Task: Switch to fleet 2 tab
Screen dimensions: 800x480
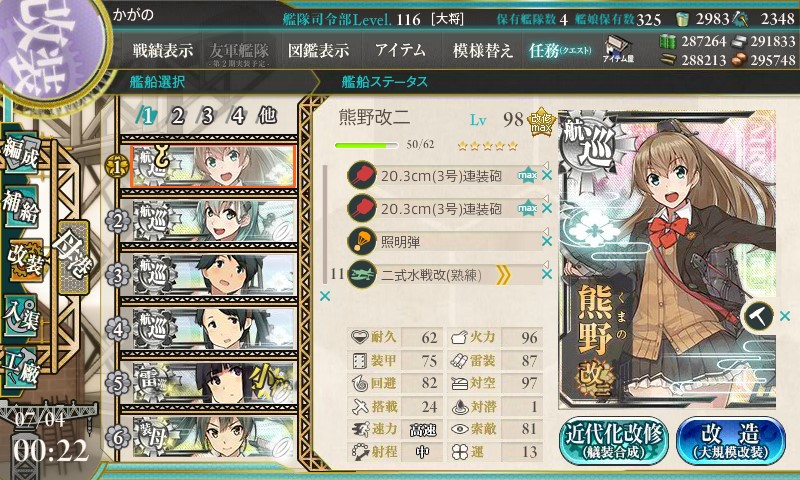Action: pos(177,116)
